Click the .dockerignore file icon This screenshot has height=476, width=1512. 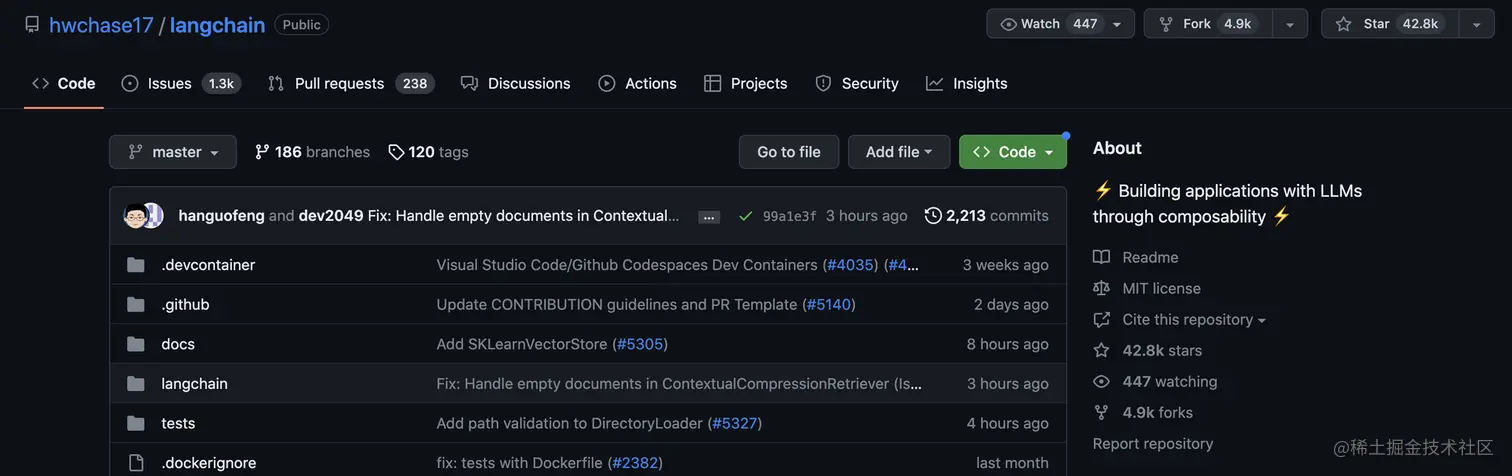point(136,463)
